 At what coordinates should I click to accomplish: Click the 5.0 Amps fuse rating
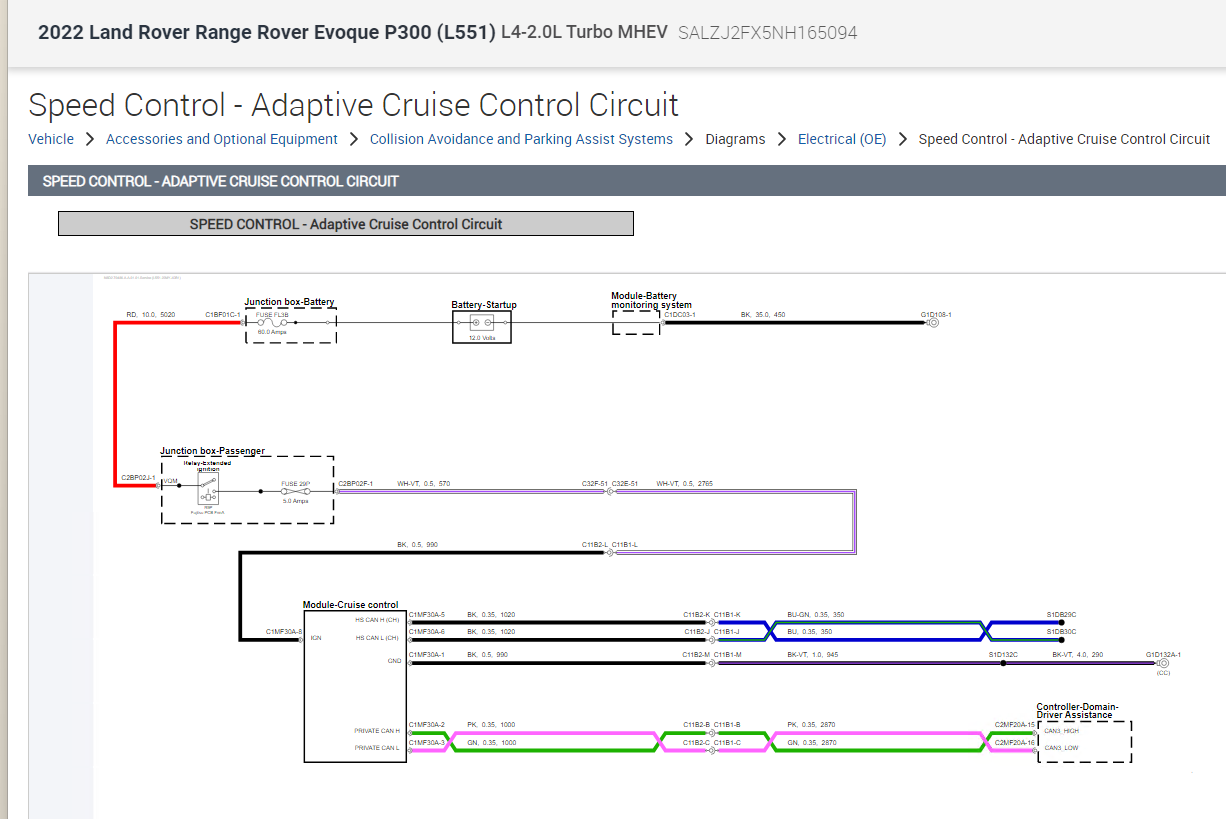pos(294,501)
